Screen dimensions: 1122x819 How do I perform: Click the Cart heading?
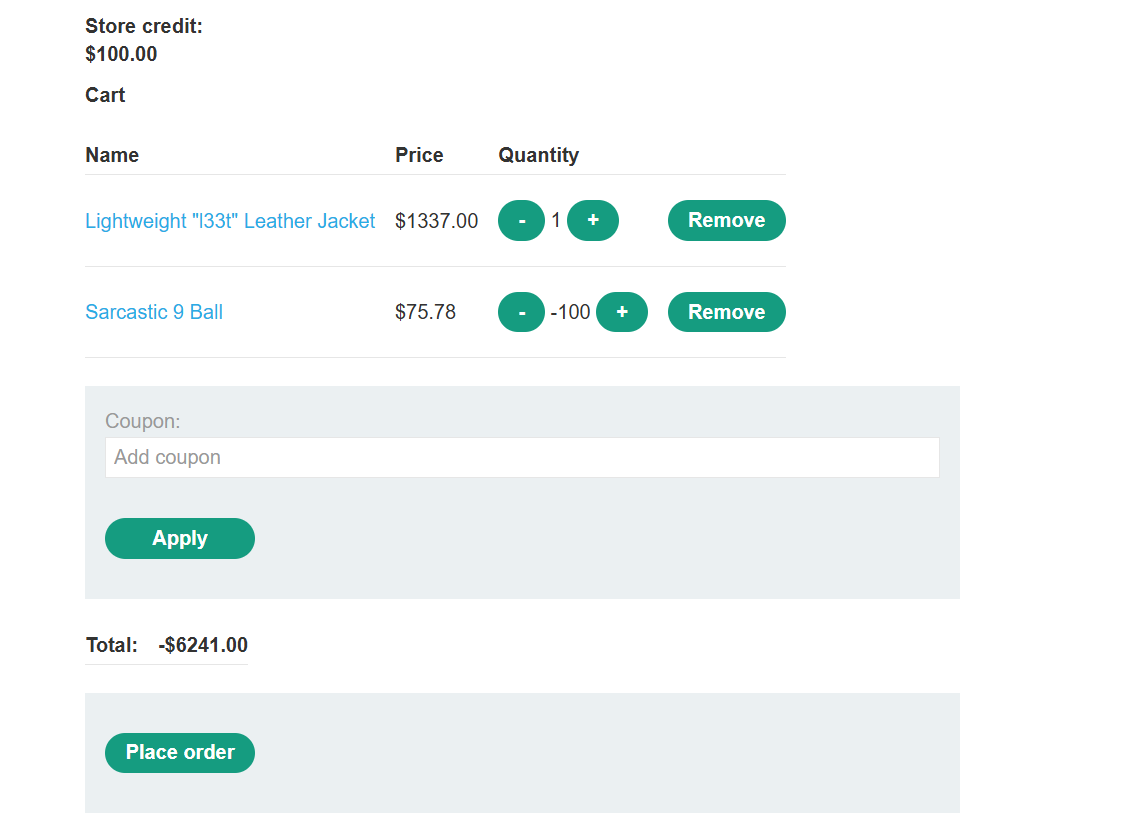click(x=105, y=95)
